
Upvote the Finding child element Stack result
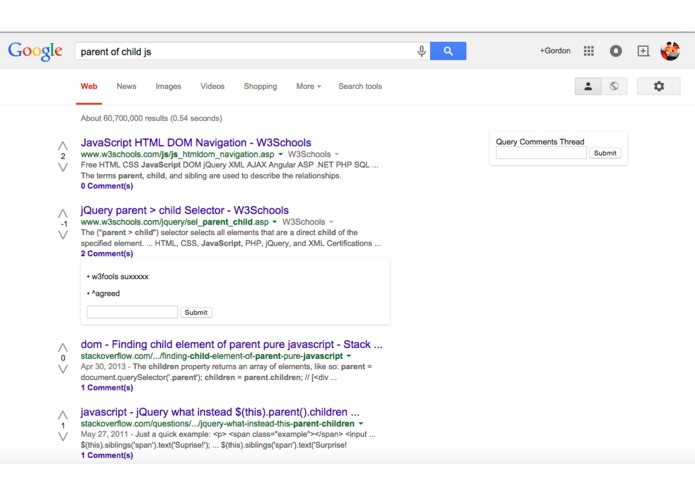point(63,347)
